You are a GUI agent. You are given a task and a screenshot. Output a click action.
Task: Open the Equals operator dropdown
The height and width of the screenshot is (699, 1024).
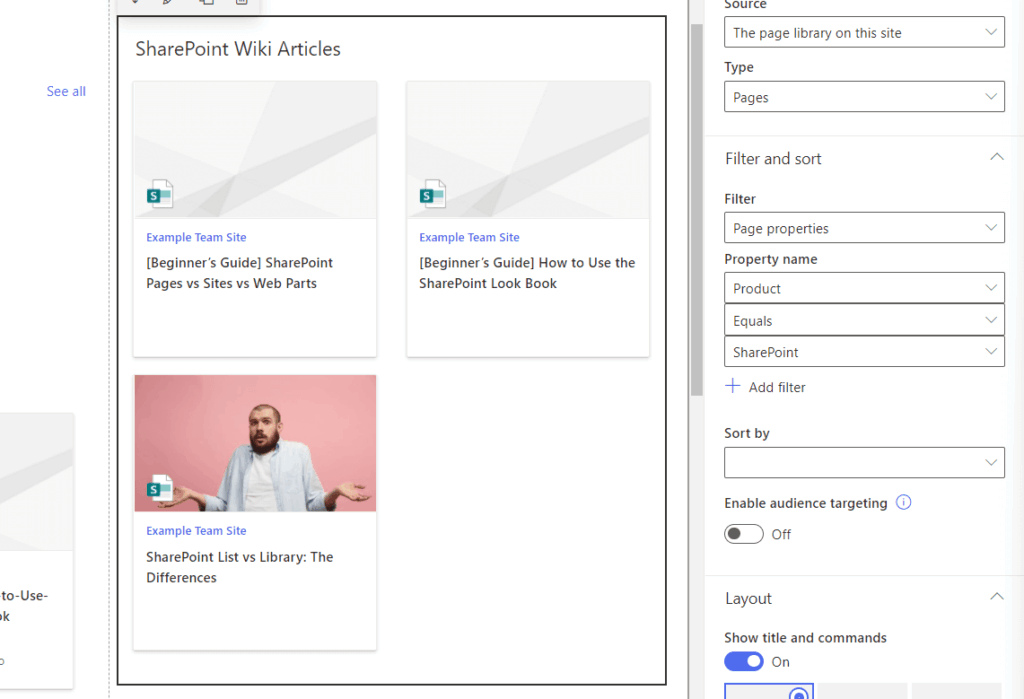tap(864, 320)
